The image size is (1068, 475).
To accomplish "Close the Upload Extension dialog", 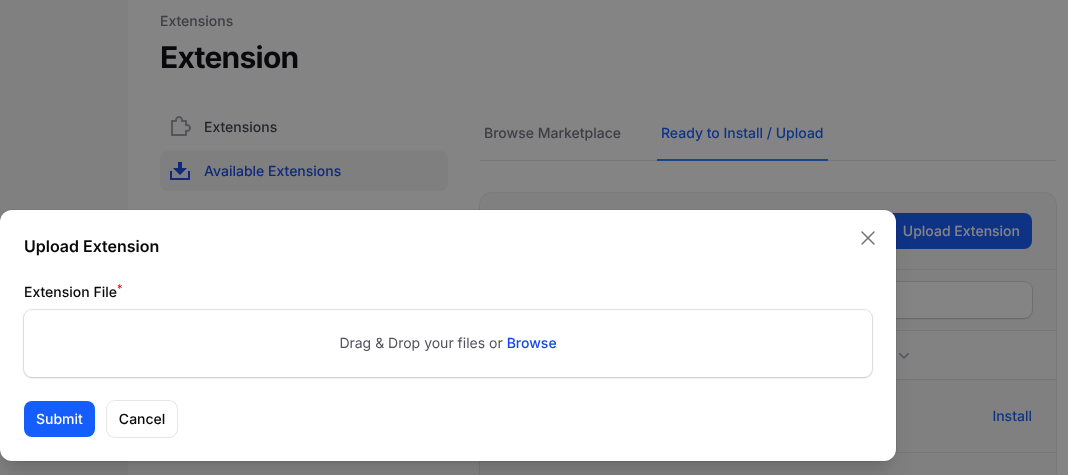I will [x=867, y=238].
